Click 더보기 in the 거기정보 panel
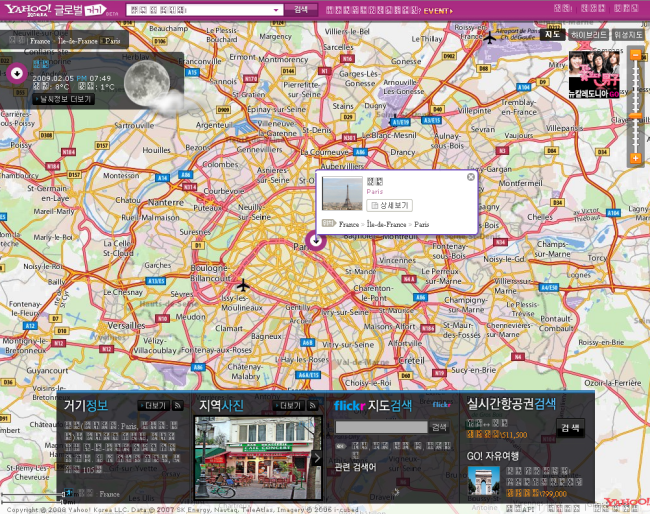This screenshot has width=650, height=514. coord(153,405)
